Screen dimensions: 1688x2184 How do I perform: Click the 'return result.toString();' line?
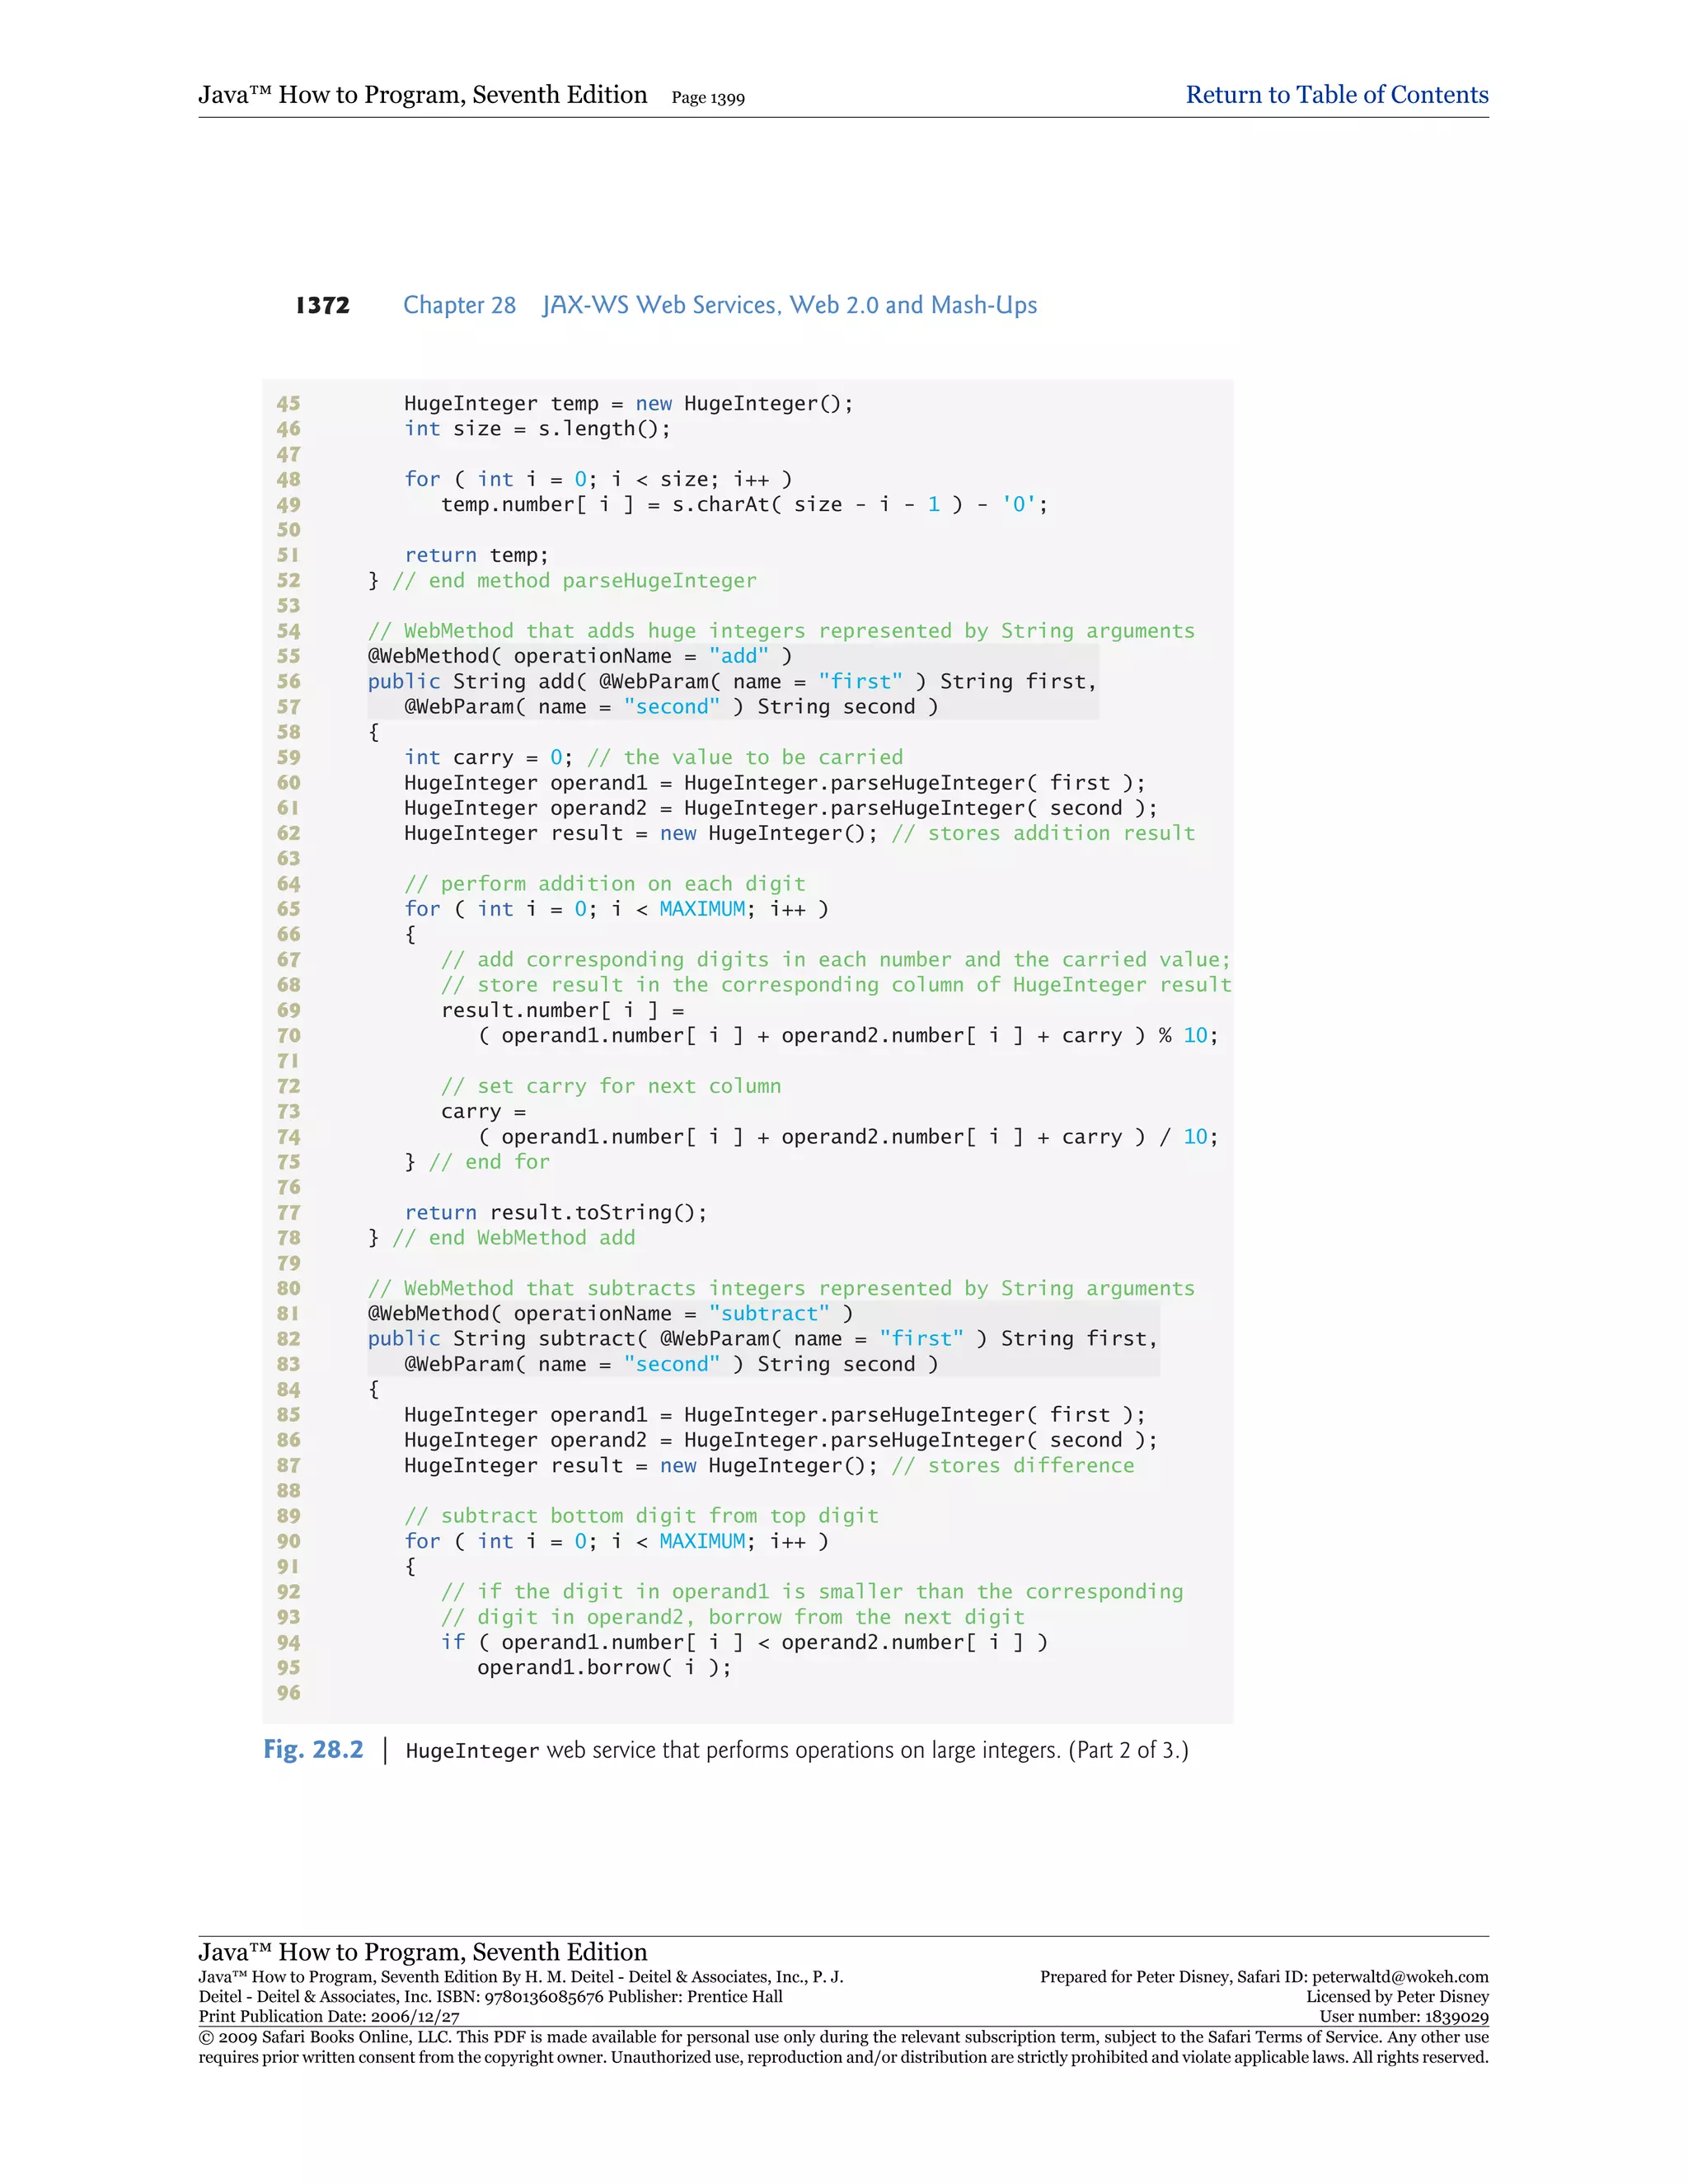(555, 1212)
